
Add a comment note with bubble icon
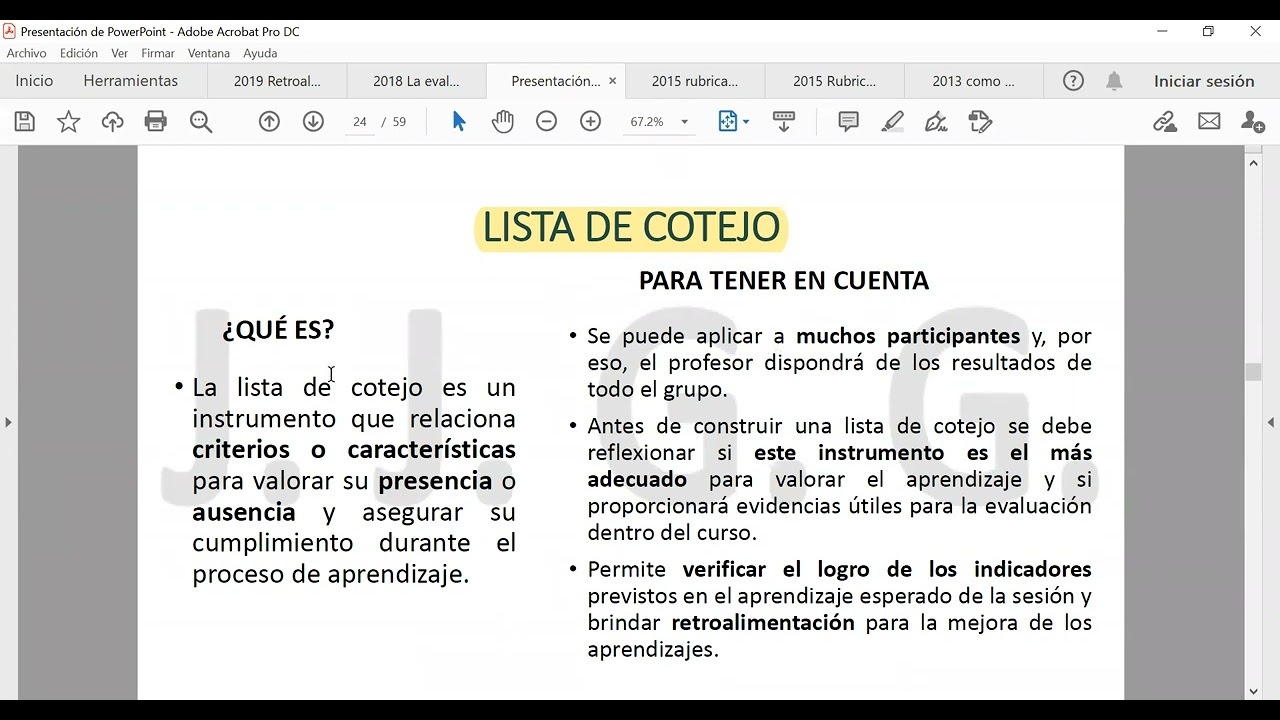(x=848, y=122)
